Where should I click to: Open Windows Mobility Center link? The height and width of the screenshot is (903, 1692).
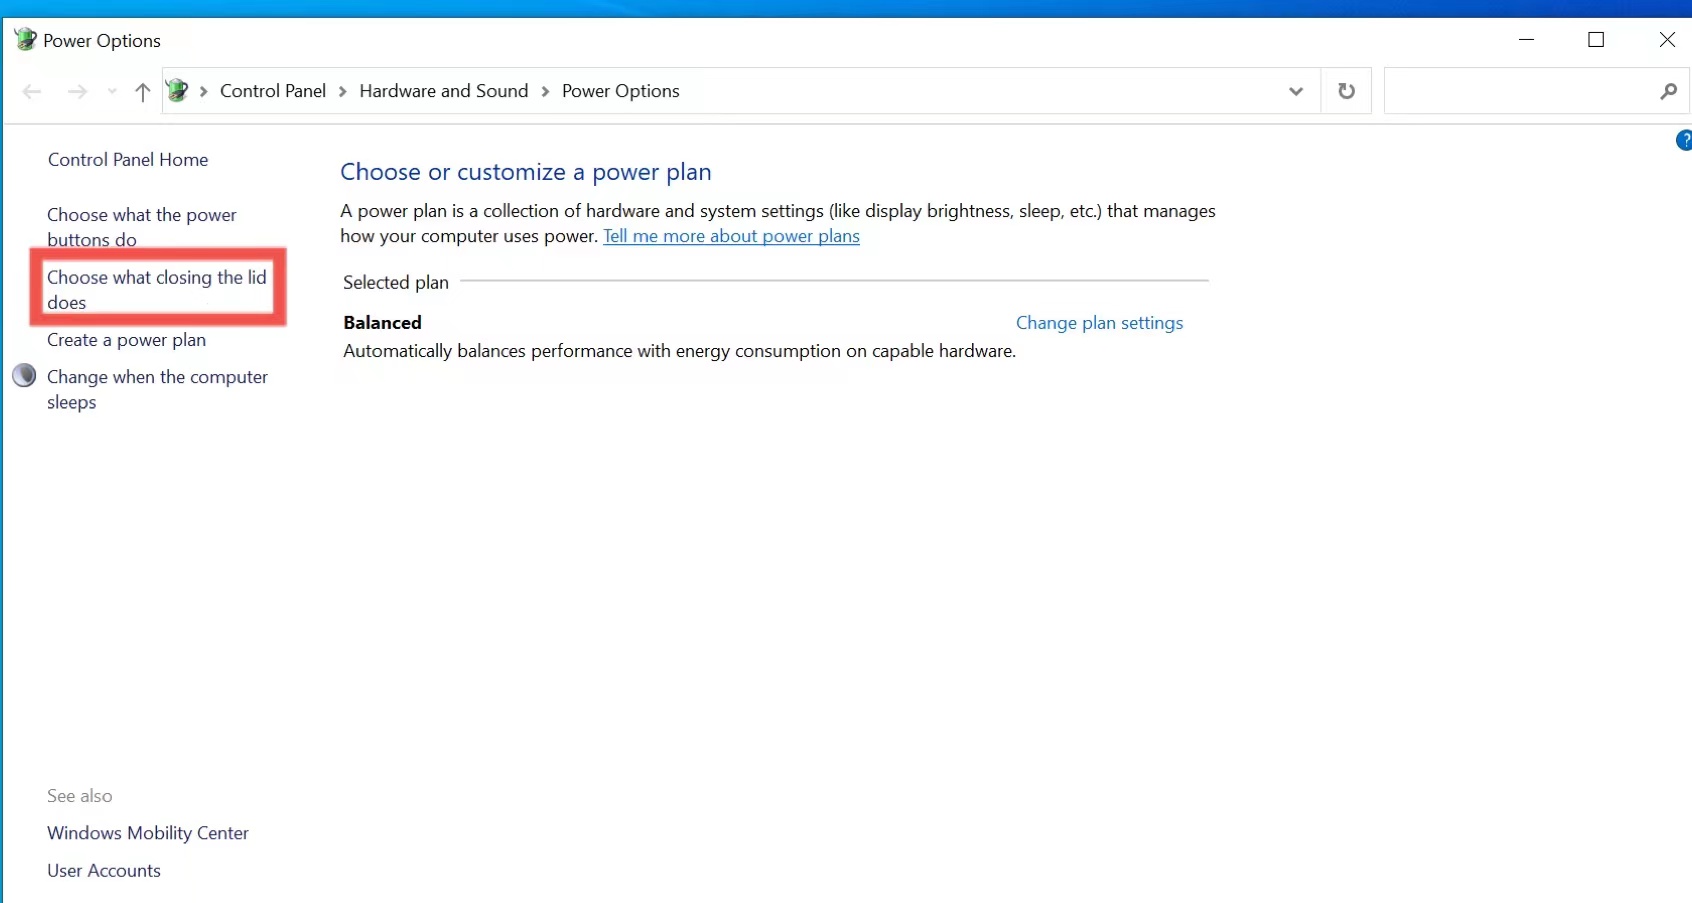pyautogui.click(x=148, y=833)
